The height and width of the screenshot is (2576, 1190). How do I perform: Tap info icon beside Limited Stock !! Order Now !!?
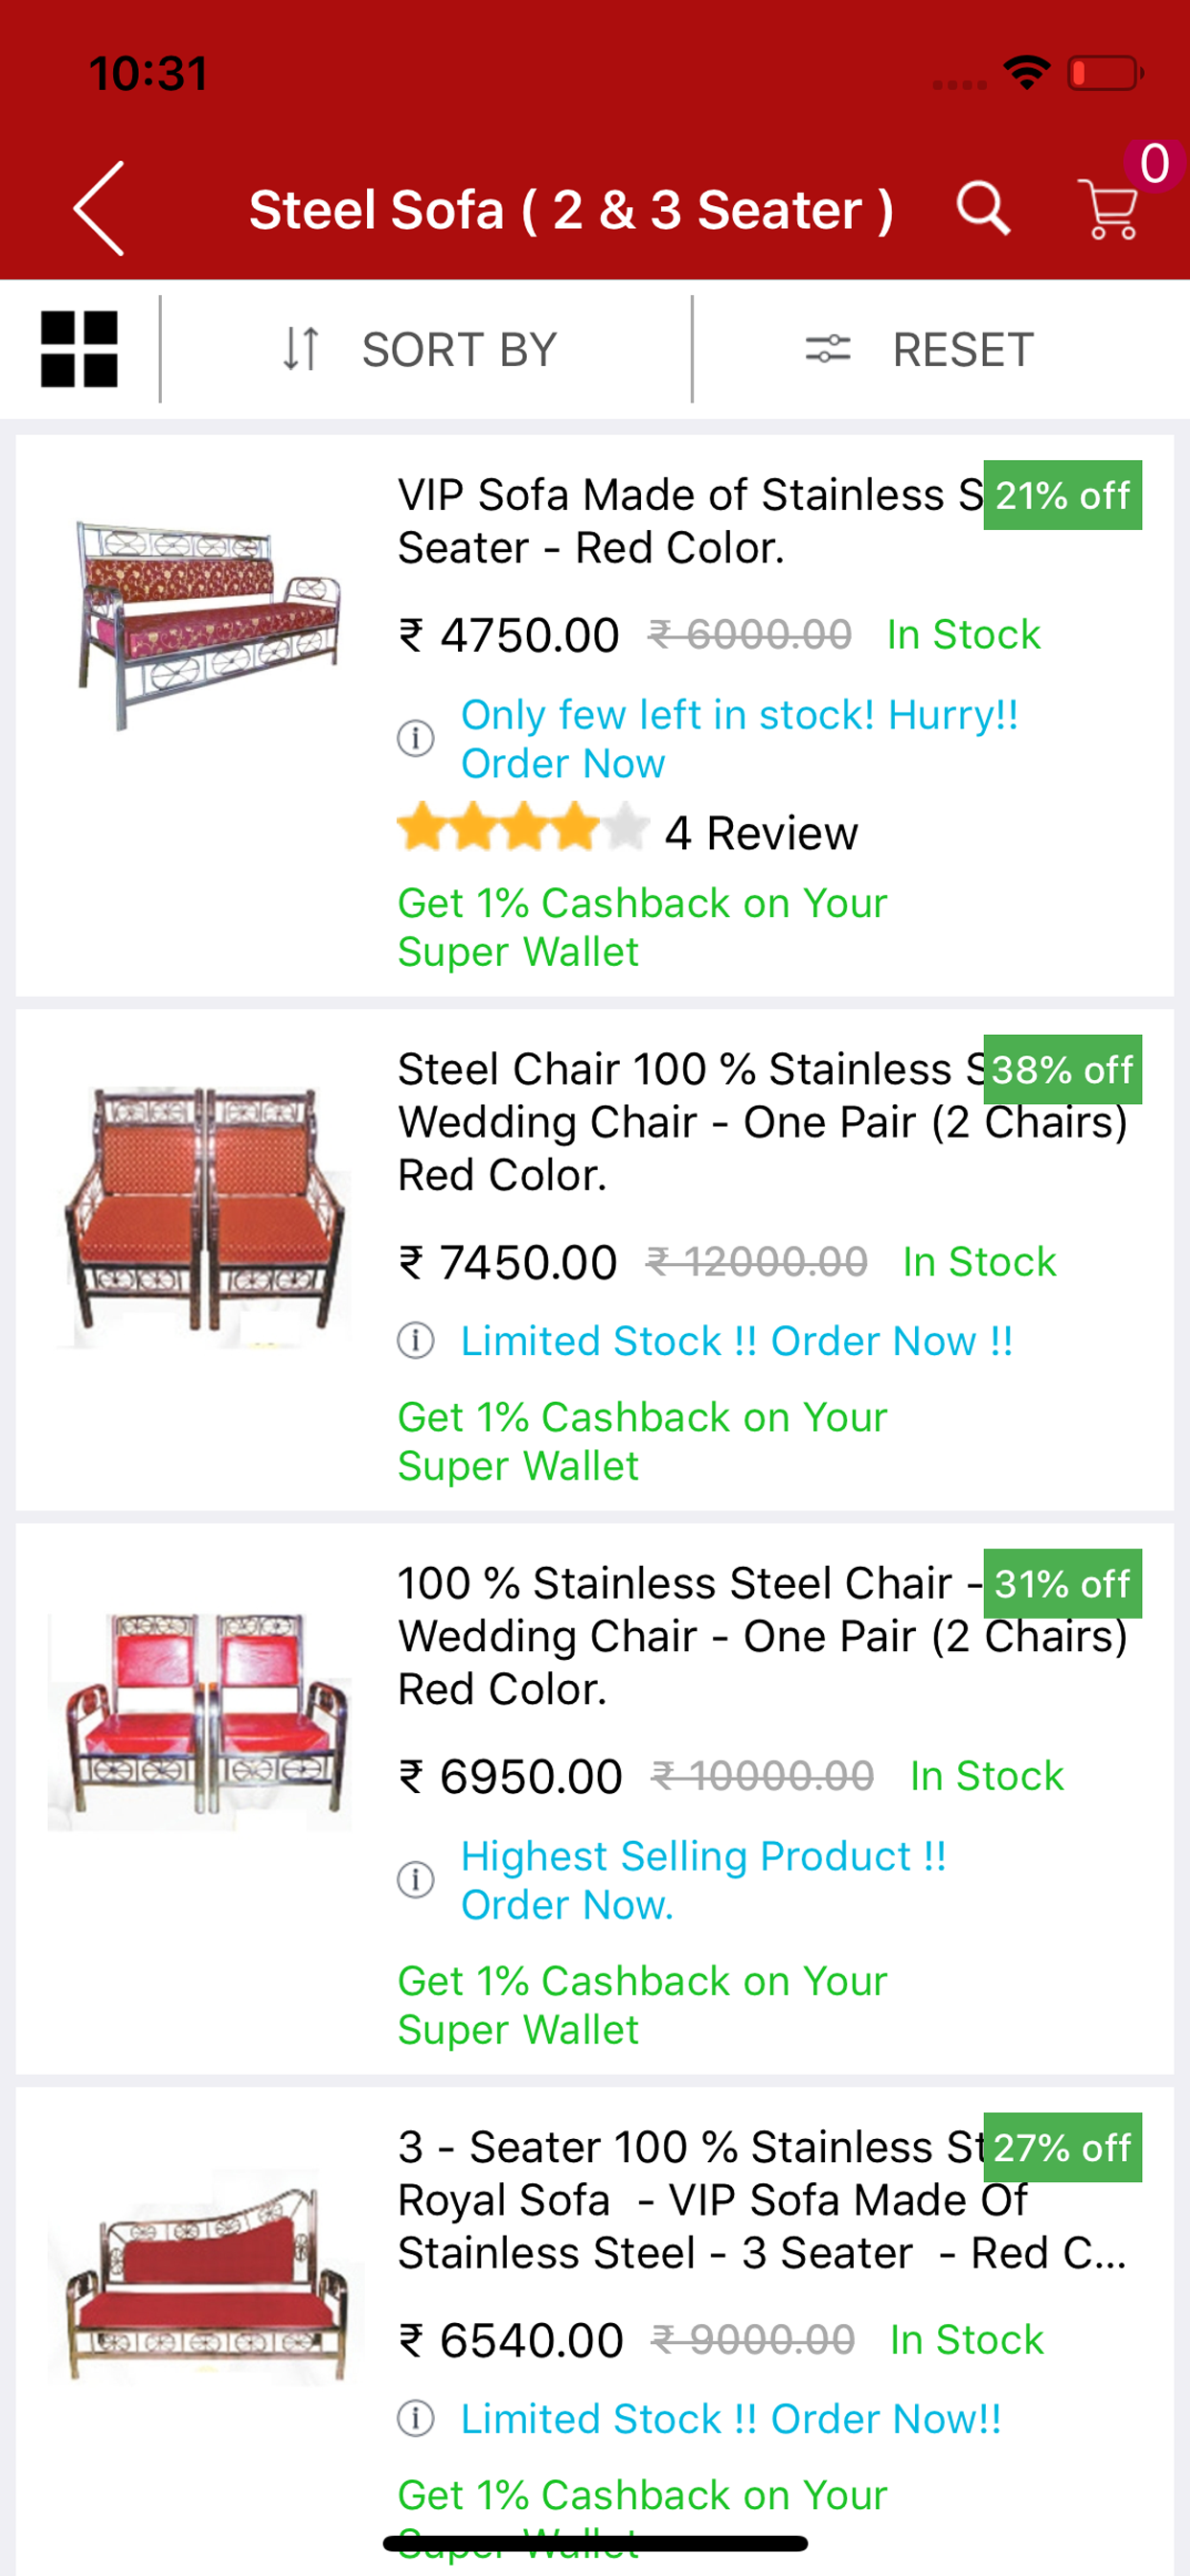pyautogui.click(x=416, y=1340)
